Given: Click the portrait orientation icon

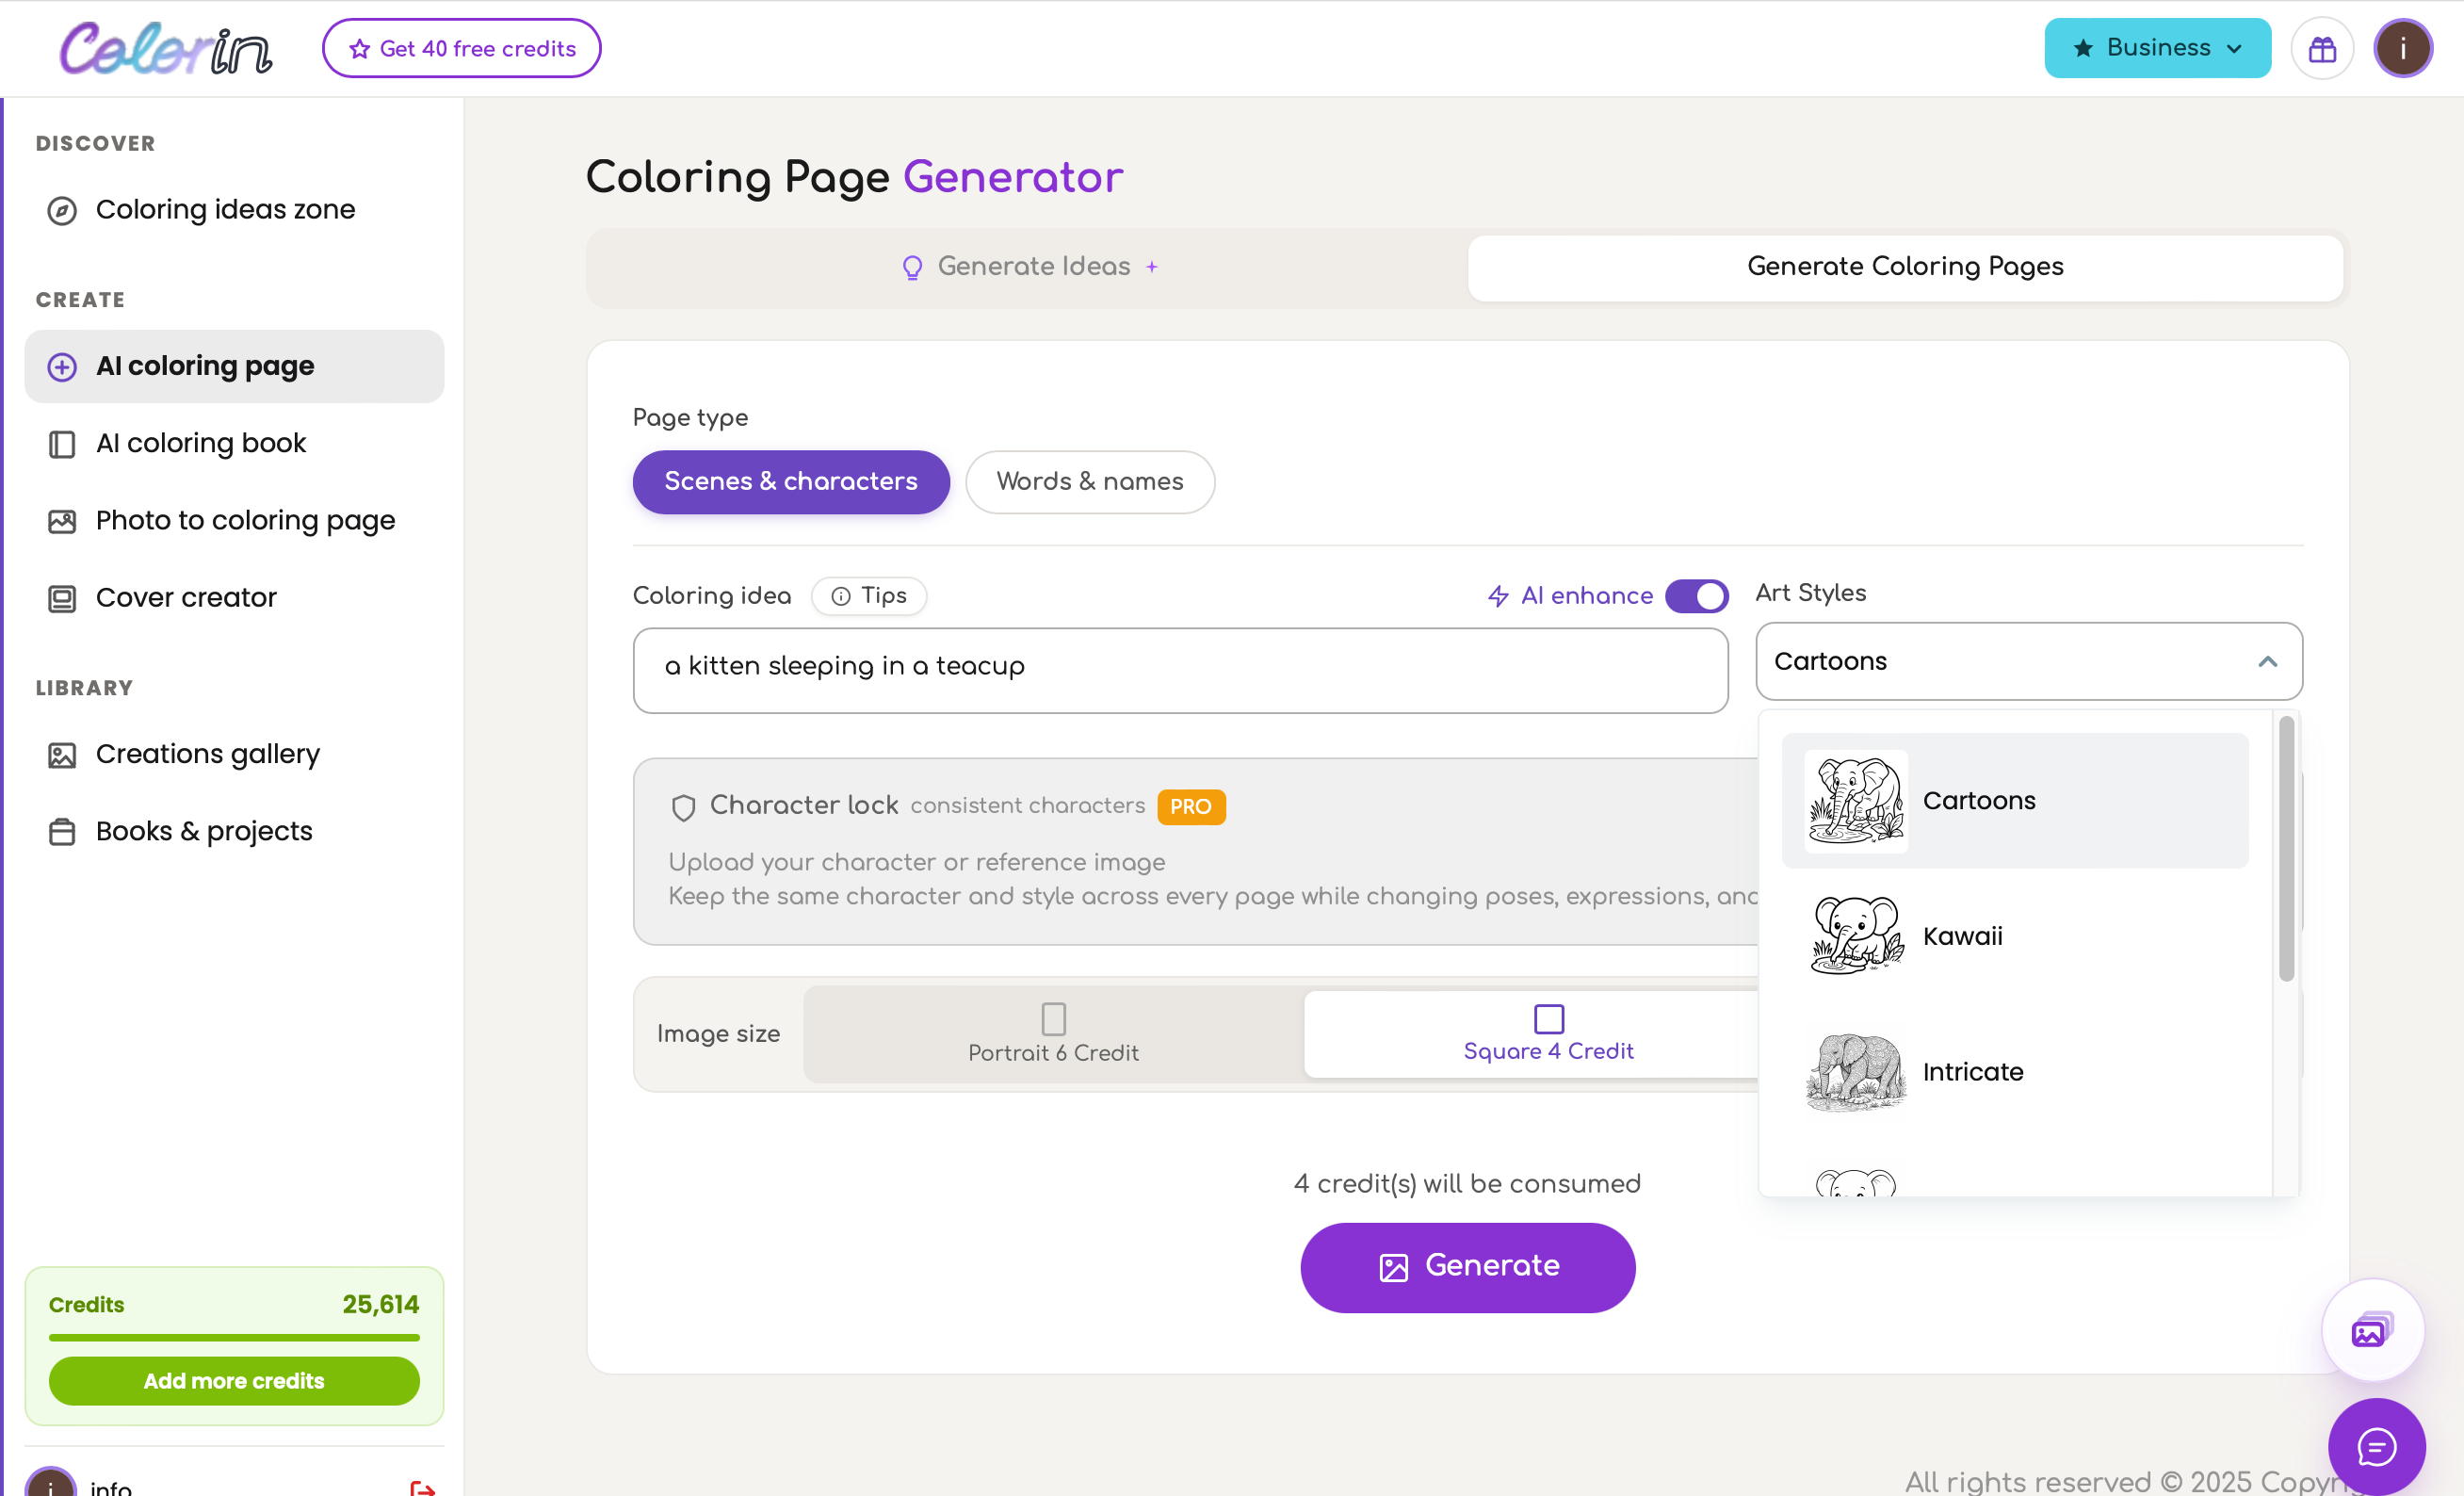Looking at the screenshot, I should pos(1054,1019).
